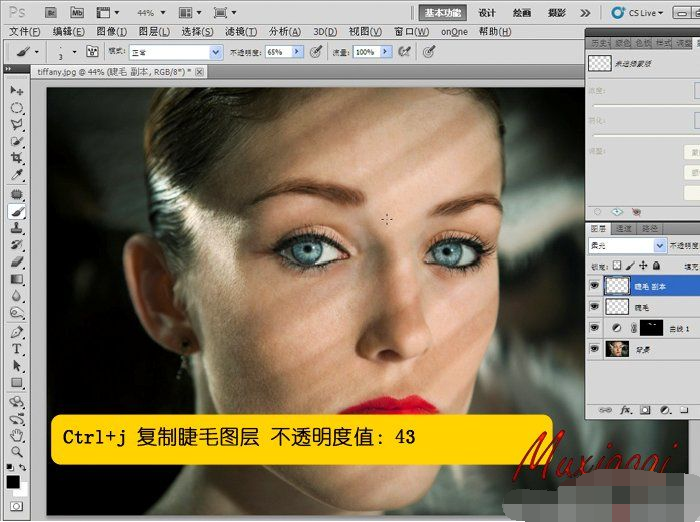Toggle lock all padlock icon
The image size is (700, 522).
(x=656, y=266)
